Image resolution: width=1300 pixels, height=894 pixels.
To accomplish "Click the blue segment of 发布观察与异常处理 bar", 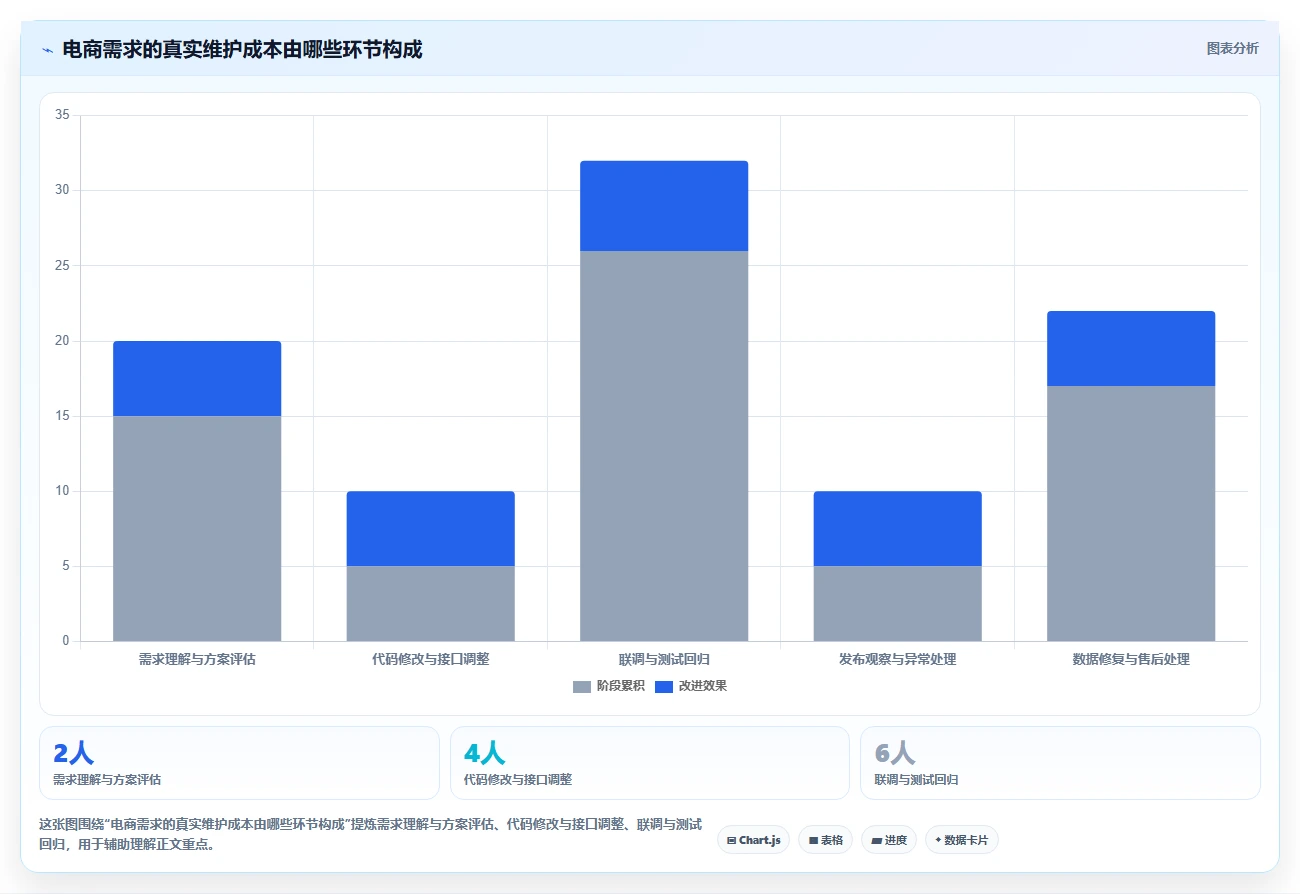I will click(x=898, y=528).
